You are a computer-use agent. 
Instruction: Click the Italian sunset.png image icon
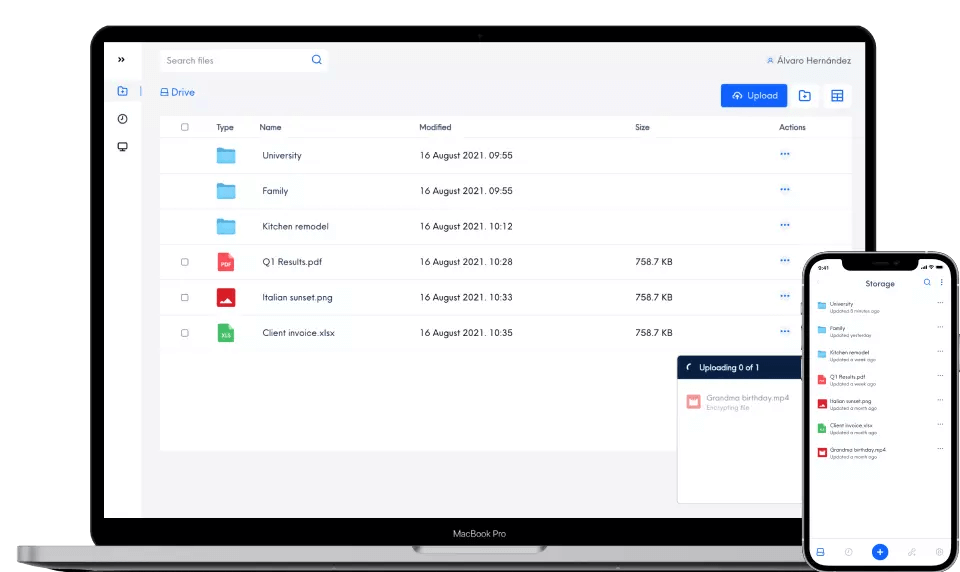tap(226, 297)
